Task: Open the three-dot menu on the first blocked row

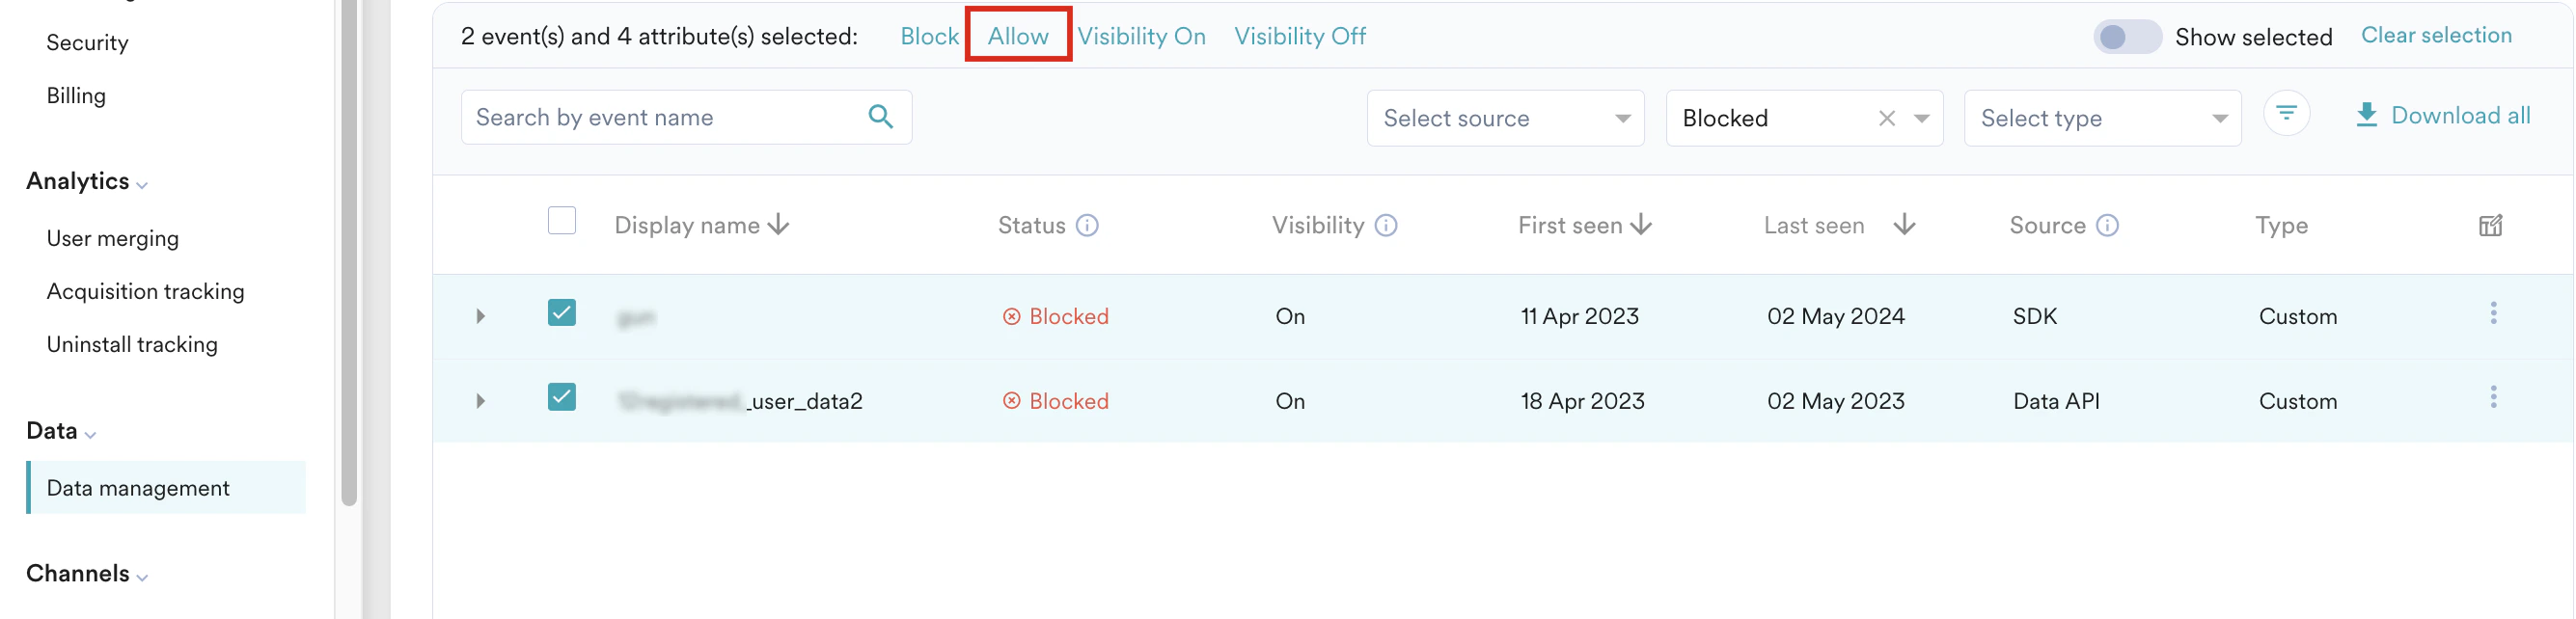Action: pyautogui.click(x=2494, y=314)
